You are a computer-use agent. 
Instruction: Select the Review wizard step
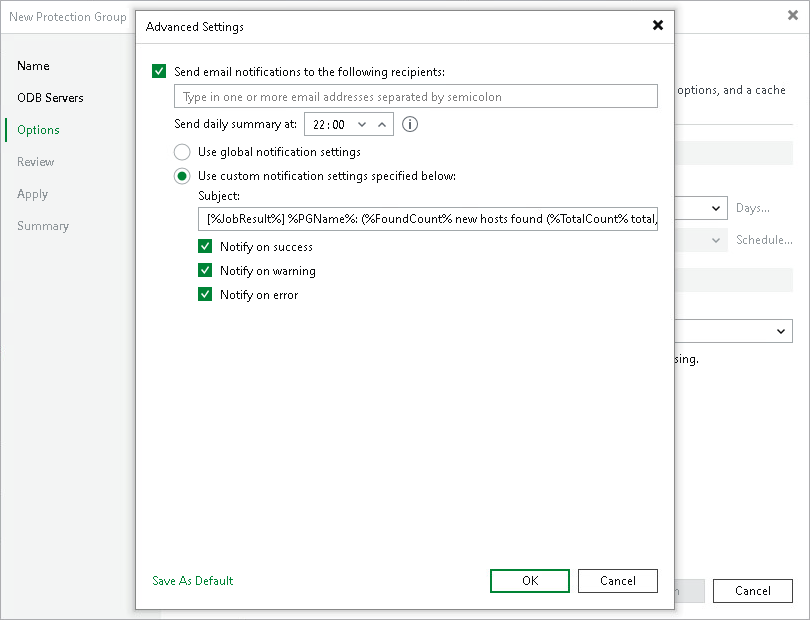point(36,162)
